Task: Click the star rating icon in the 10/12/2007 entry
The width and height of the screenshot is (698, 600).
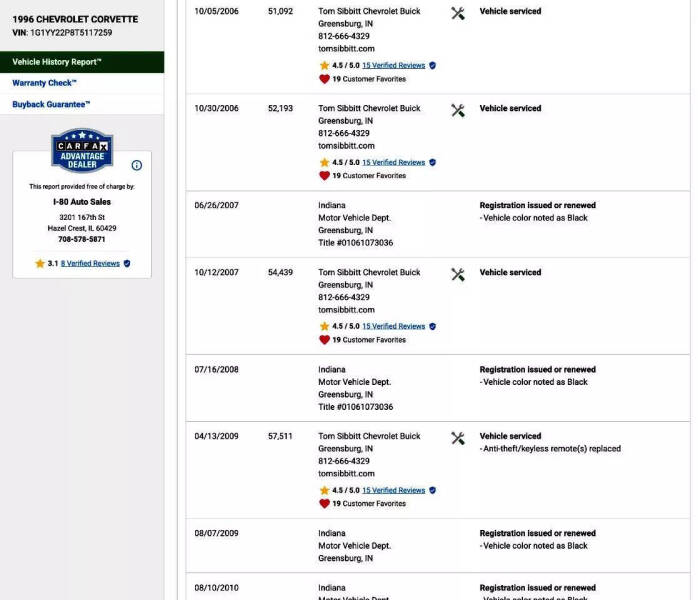Action: point(324,326)
